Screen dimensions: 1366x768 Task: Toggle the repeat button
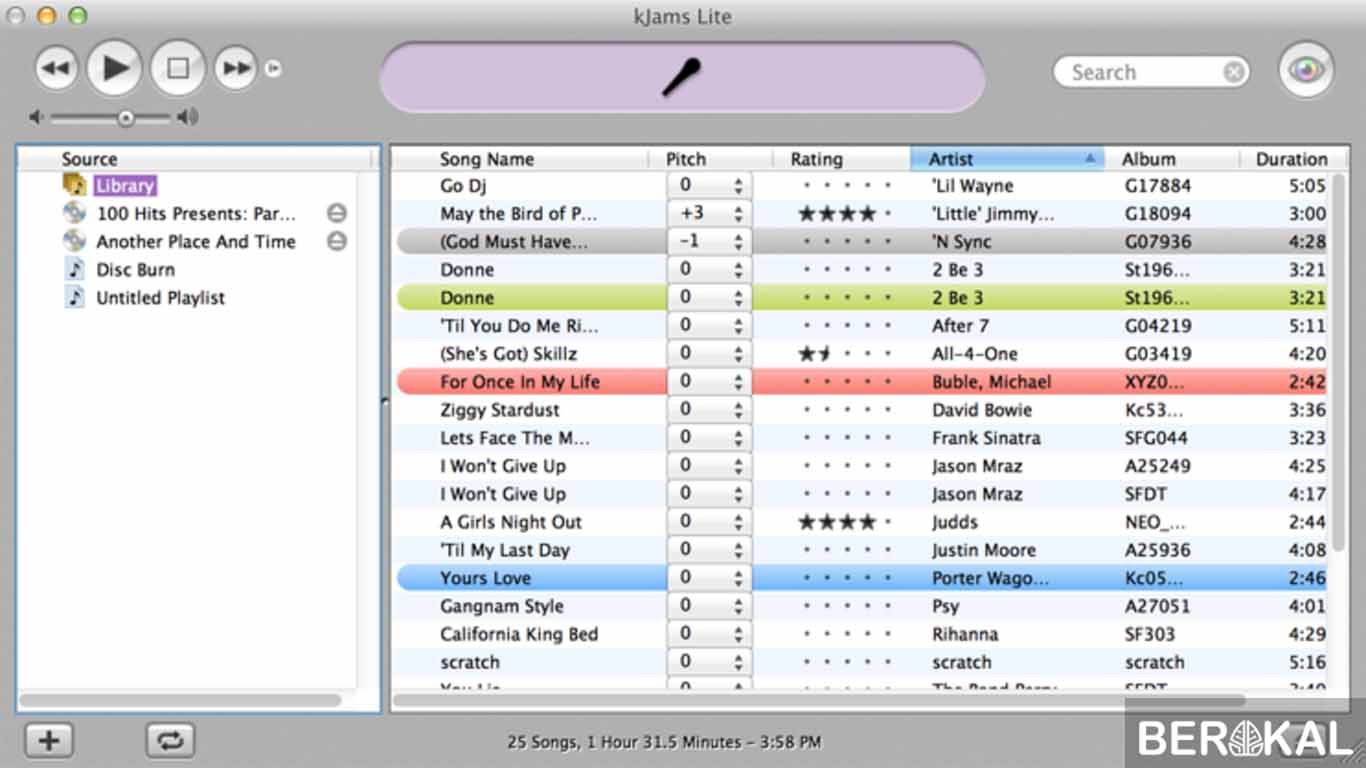(x=170, y=741)
